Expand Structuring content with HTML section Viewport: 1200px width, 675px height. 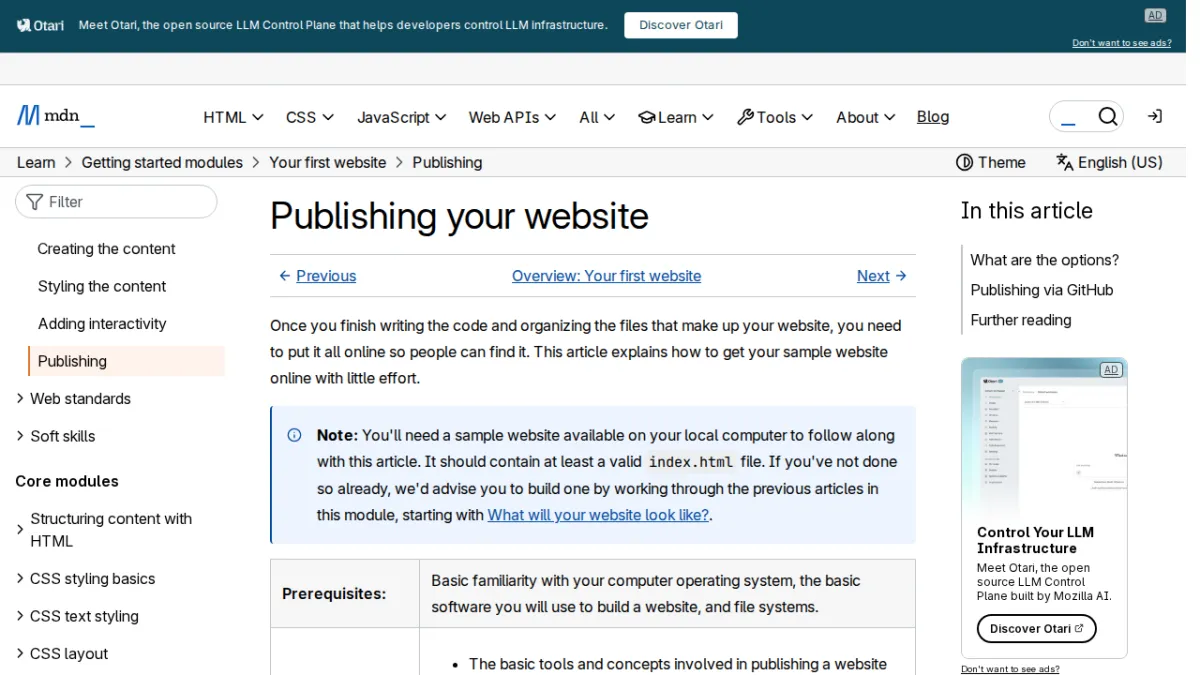pyautogui.click(x=111, y=530)
